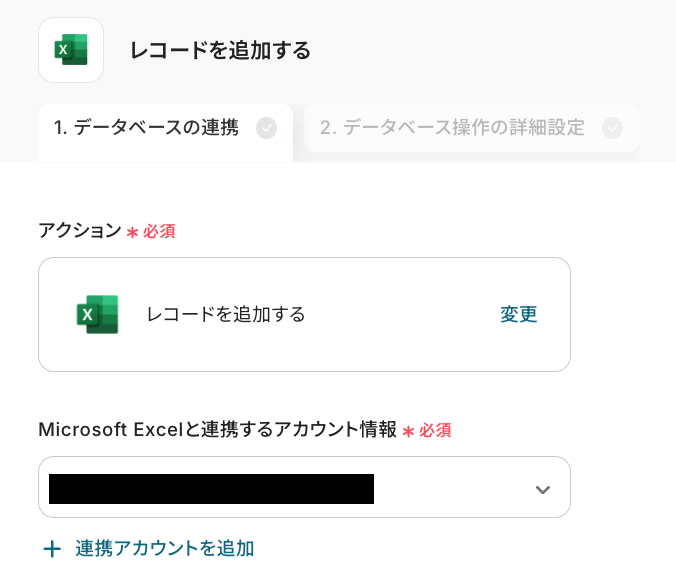Click the アクション field label

click(x=79, y=230)
